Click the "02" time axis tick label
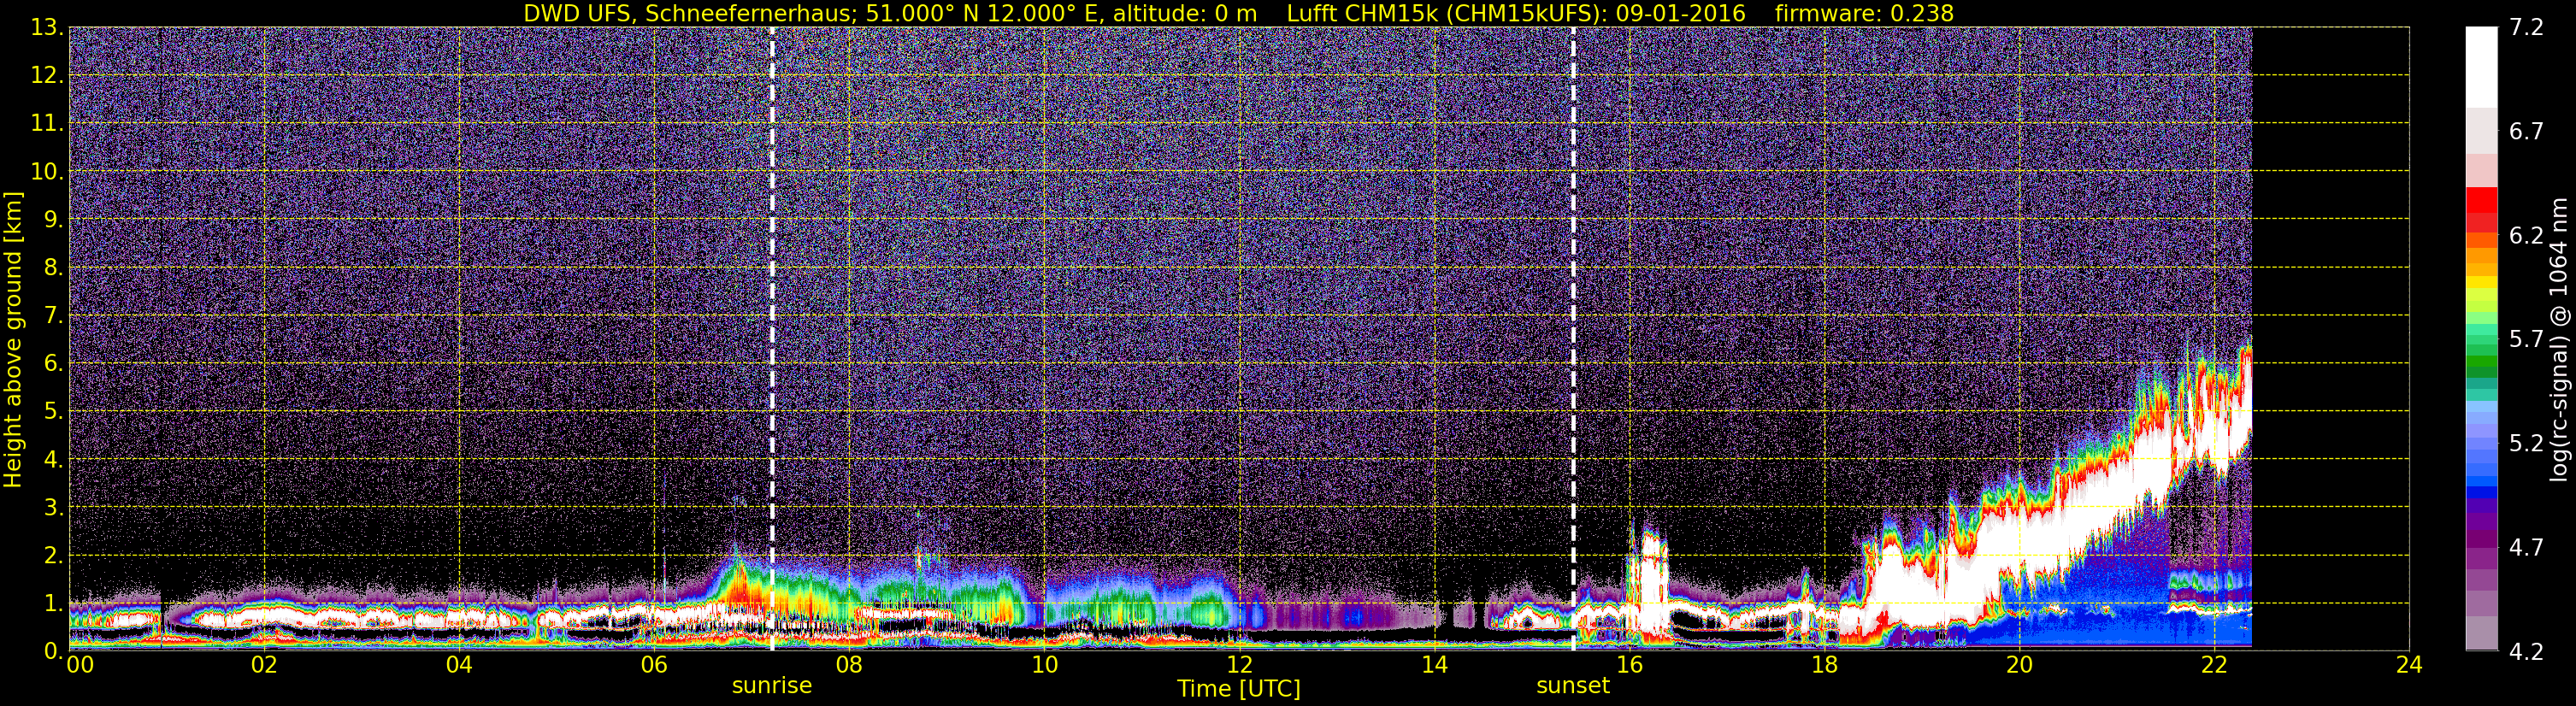Viewport: 2576px width, 706px height. (264, 666)
